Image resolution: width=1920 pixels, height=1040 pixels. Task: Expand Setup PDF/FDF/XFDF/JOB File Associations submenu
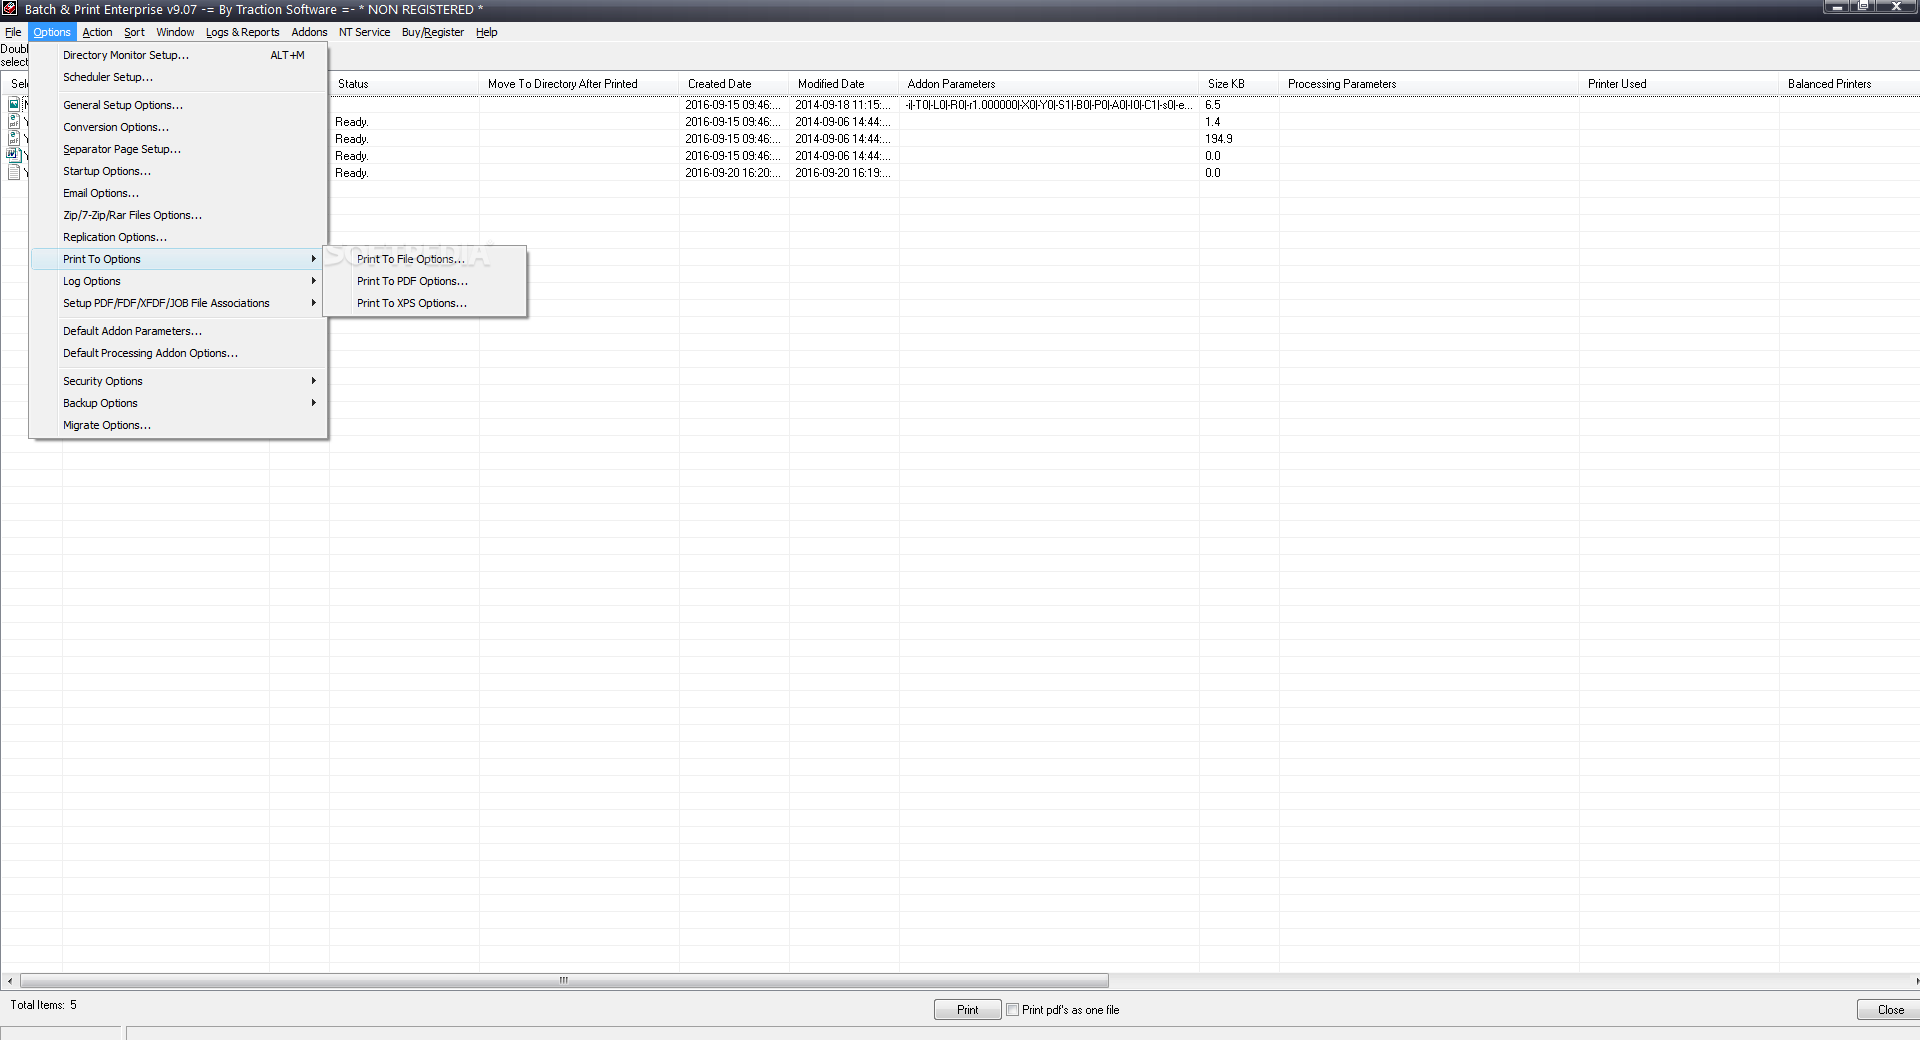tap(179, 303)
